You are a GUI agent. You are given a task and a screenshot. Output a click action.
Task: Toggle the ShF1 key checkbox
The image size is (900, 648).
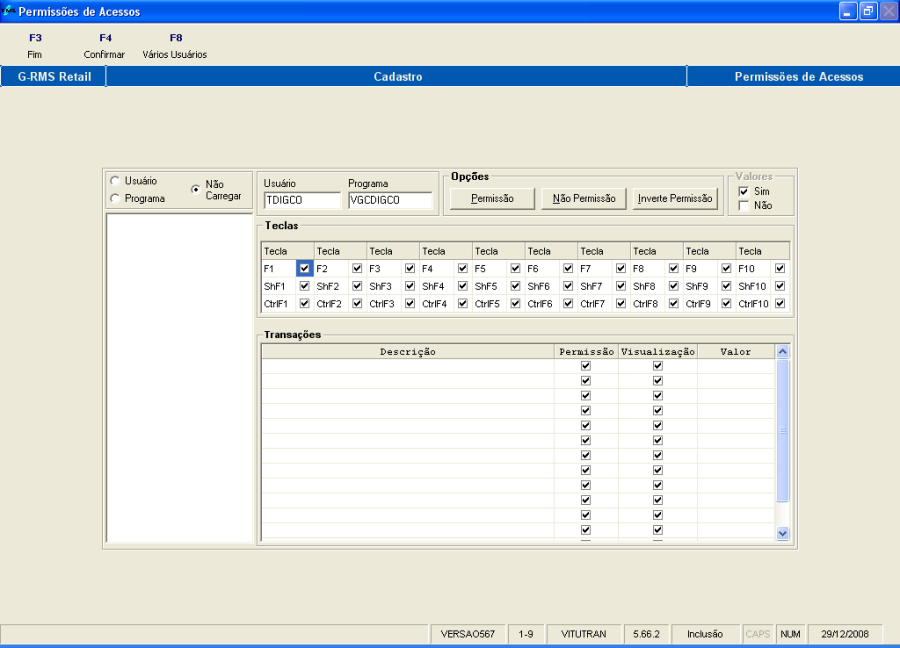tap(304, 286)
